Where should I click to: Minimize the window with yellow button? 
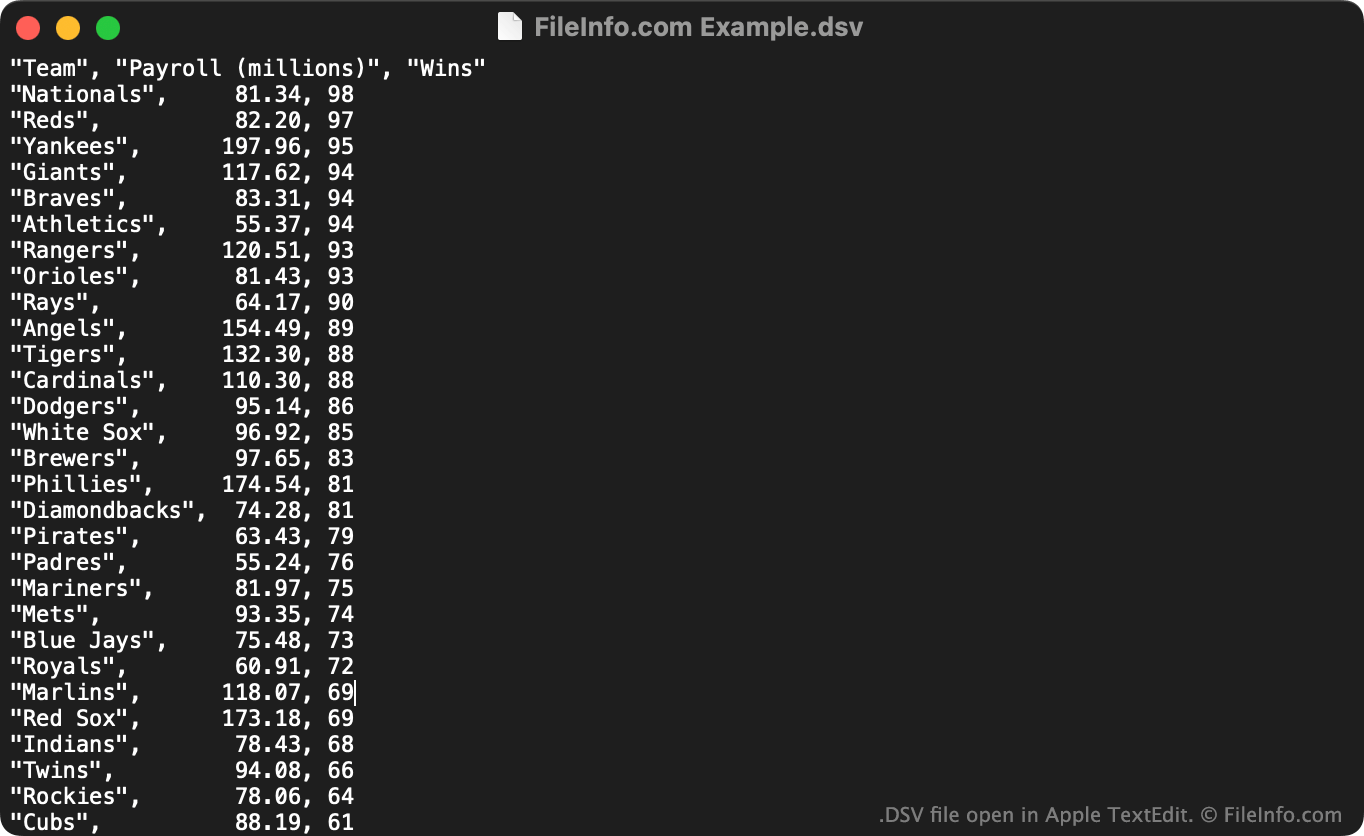pyautogui.click(x=68, y=28)
